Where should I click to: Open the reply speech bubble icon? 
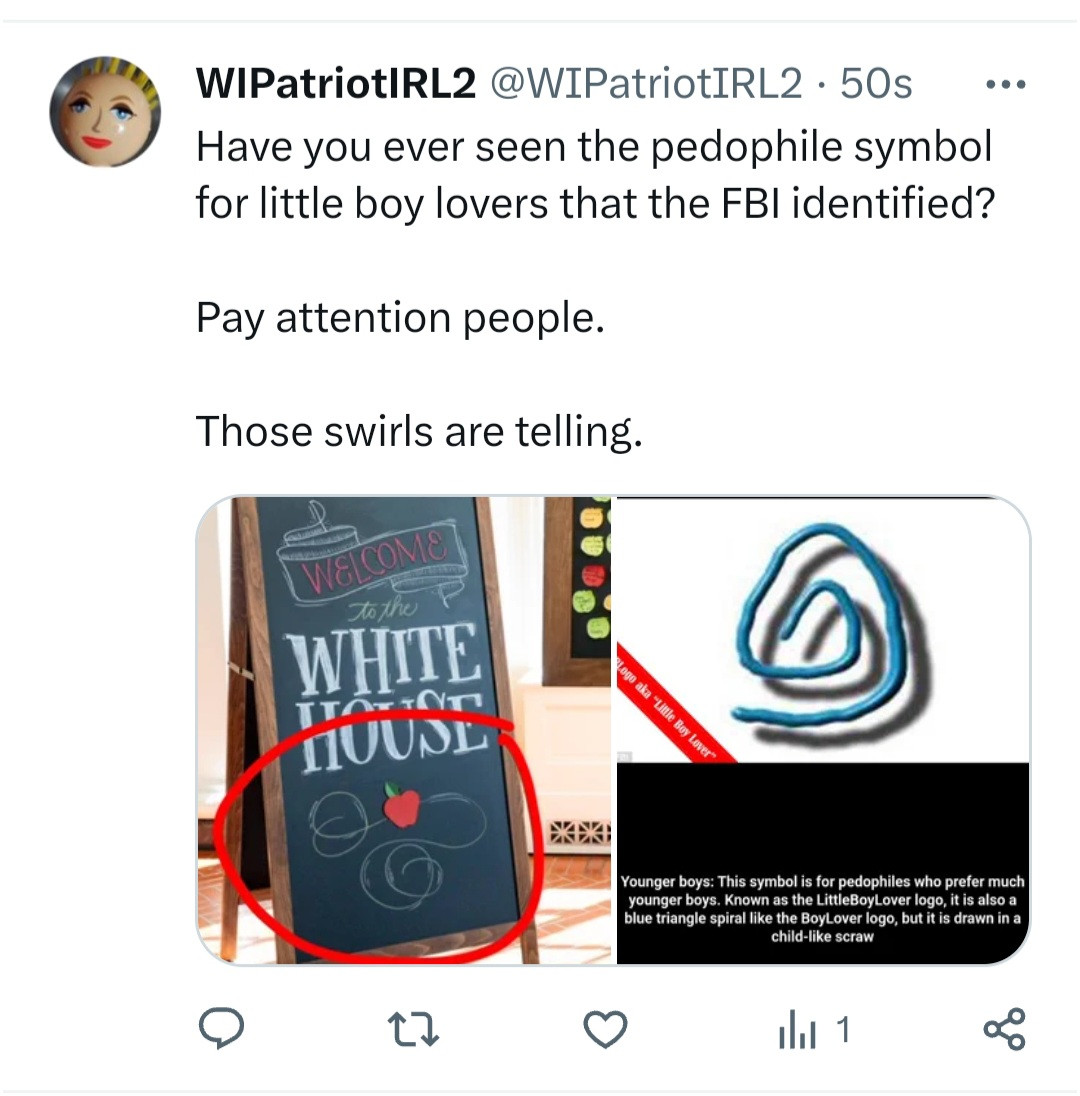point(222,1029)
